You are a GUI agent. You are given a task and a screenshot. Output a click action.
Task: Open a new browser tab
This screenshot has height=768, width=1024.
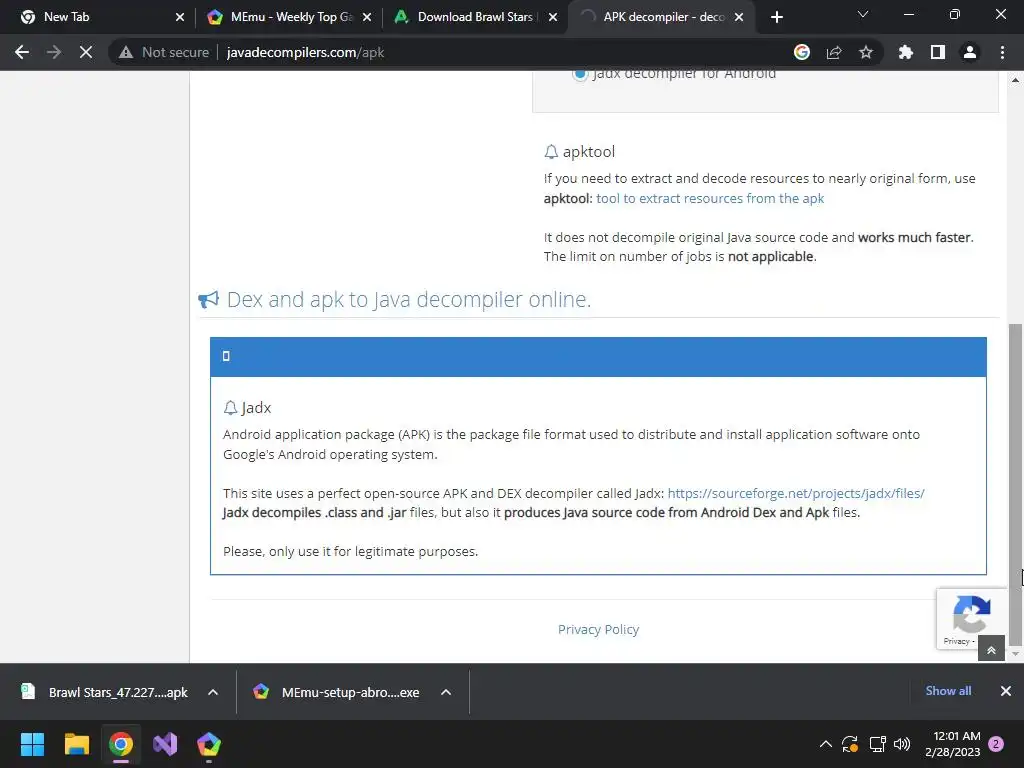pos(776,17)
